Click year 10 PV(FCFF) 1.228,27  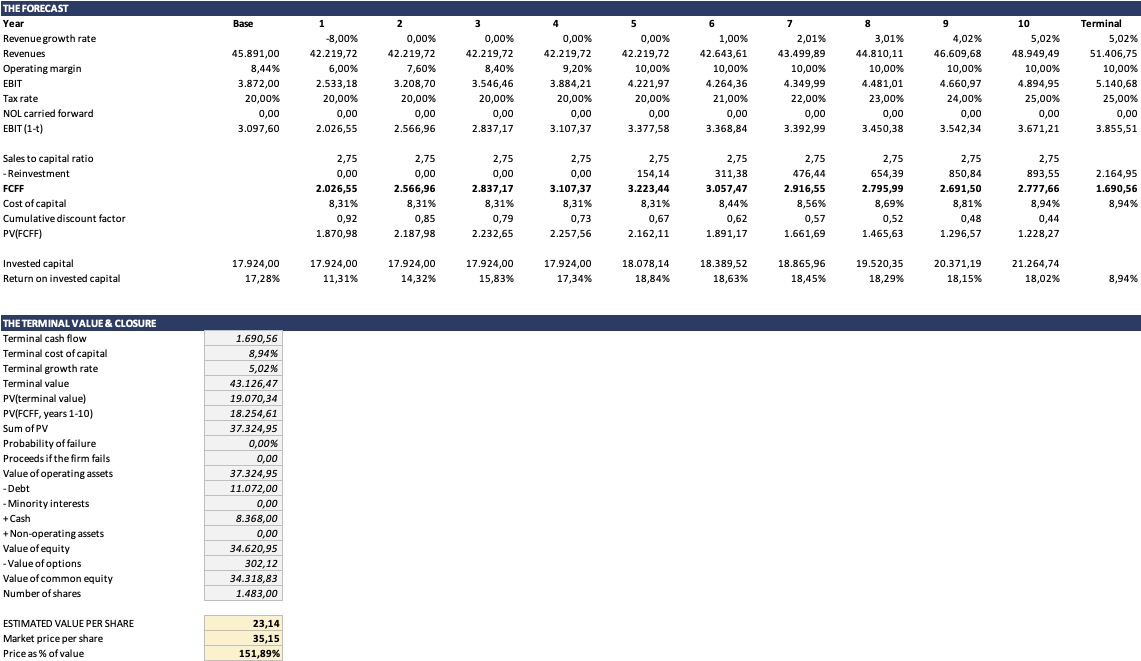click(x=1038, y=234)
